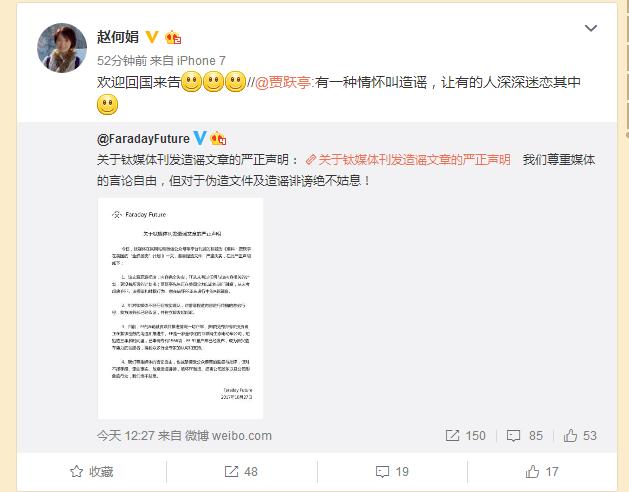Image resolution: width=629 pixels, height=492 pixels.
Task: Open the 关于钛媒体刊发造谣文章的严正声明 article link
Action: tap(408, 160)
